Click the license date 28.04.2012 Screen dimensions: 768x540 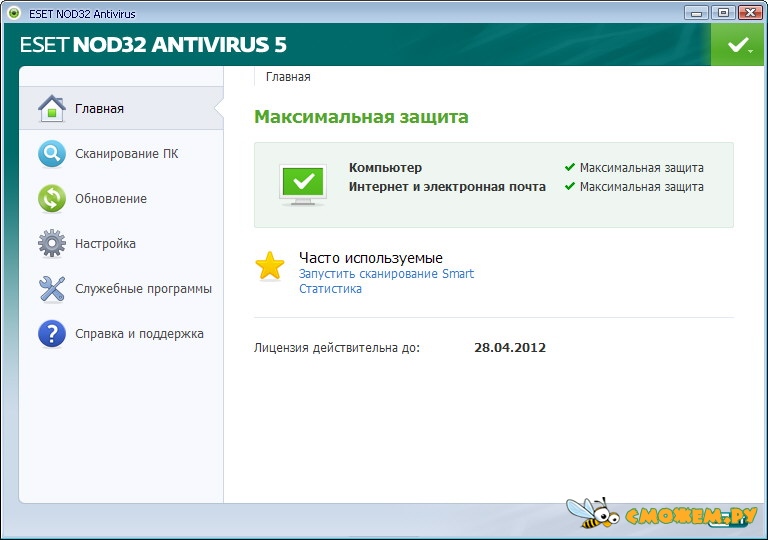click(x=510, y=347)
